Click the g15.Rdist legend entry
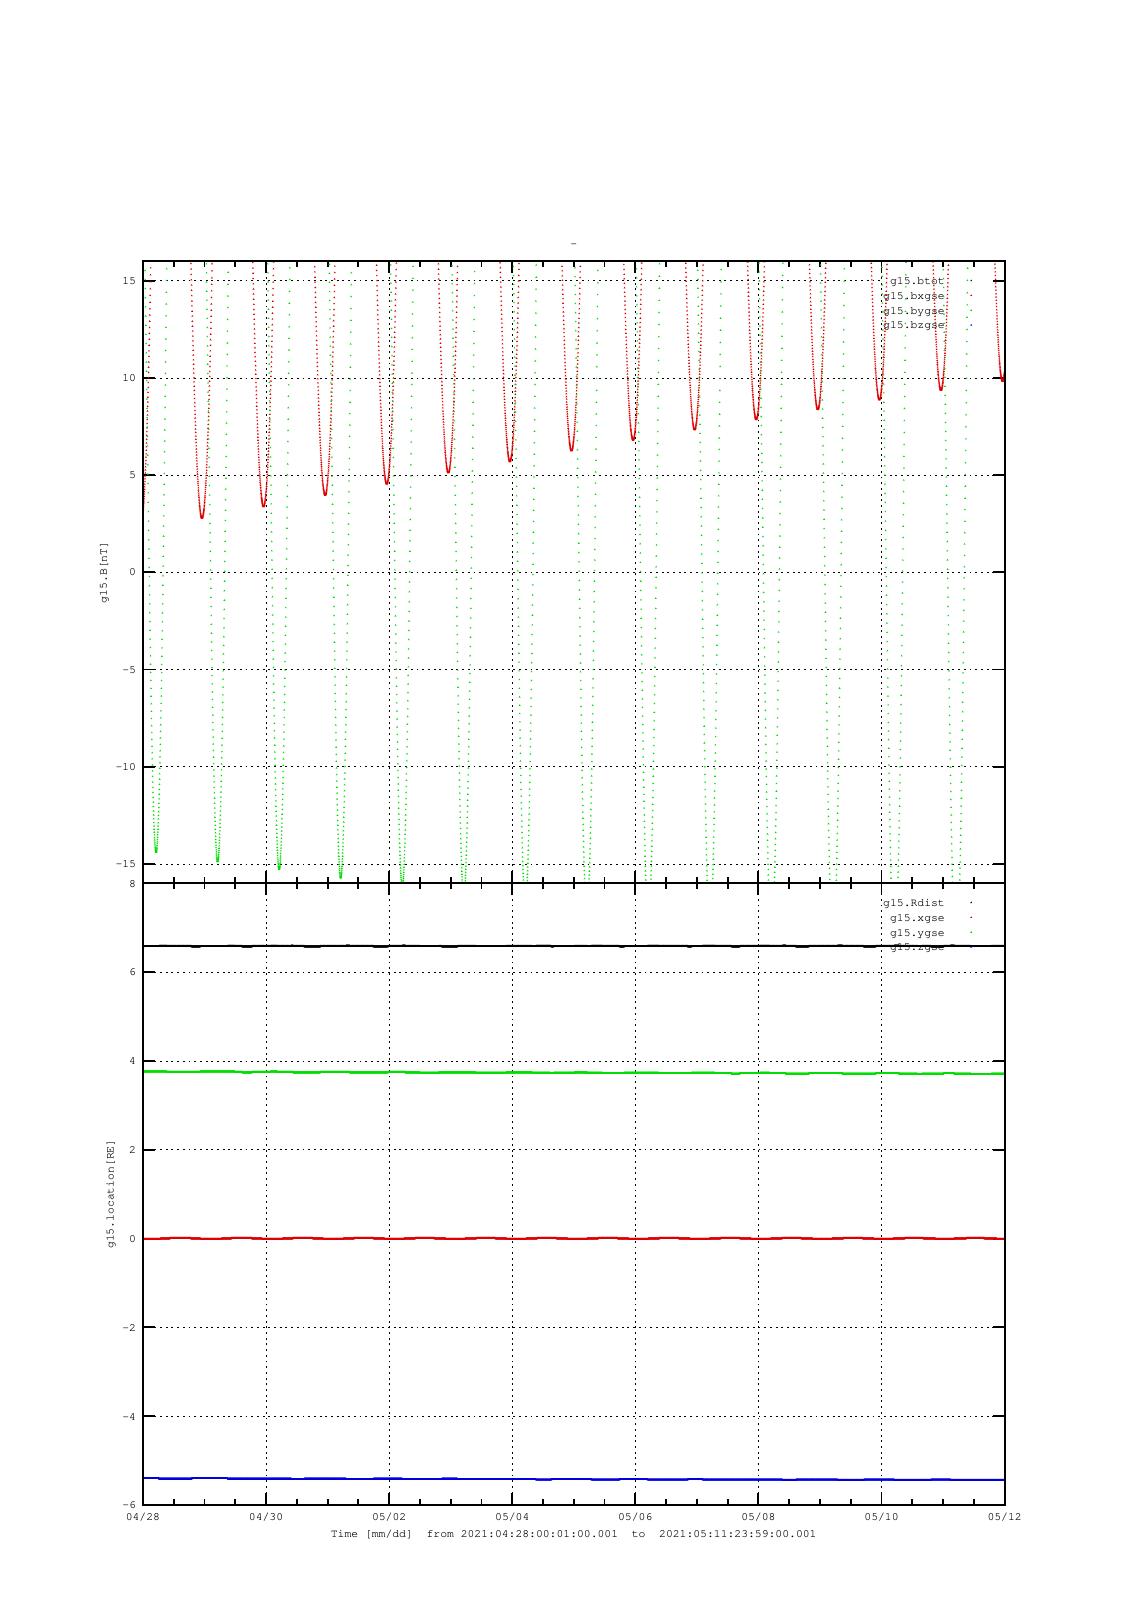The width and height of the screenshot is (1131, 1600). tap(914, 903)
